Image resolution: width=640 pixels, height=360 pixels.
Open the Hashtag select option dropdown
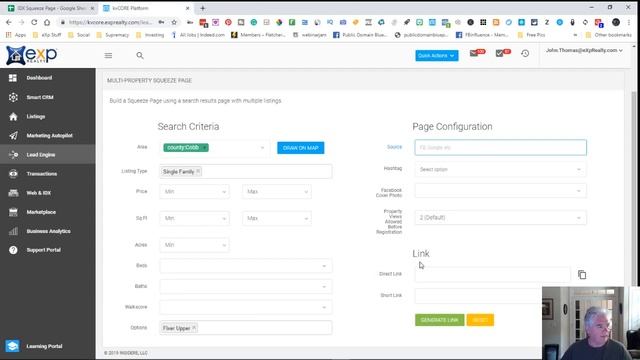pyautogui.click(x=500, y=169)
